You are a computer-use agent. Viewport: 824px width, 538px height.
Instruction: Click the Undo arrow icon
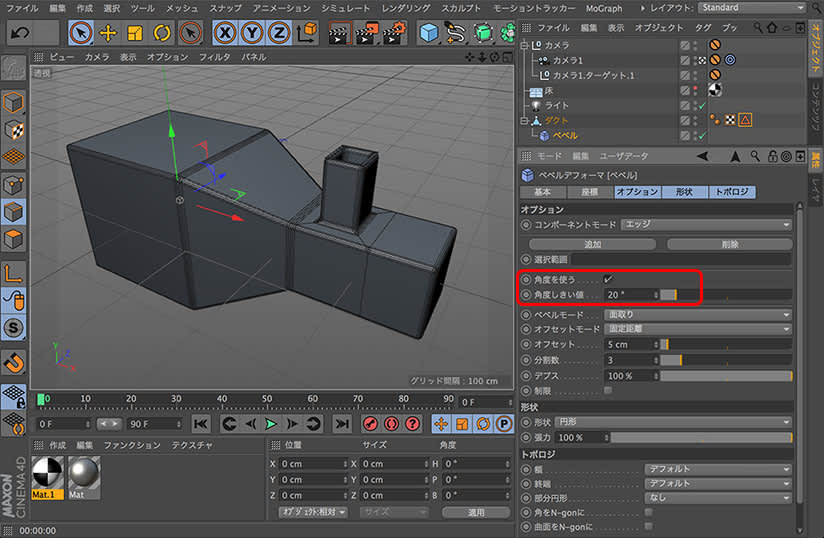20,33
